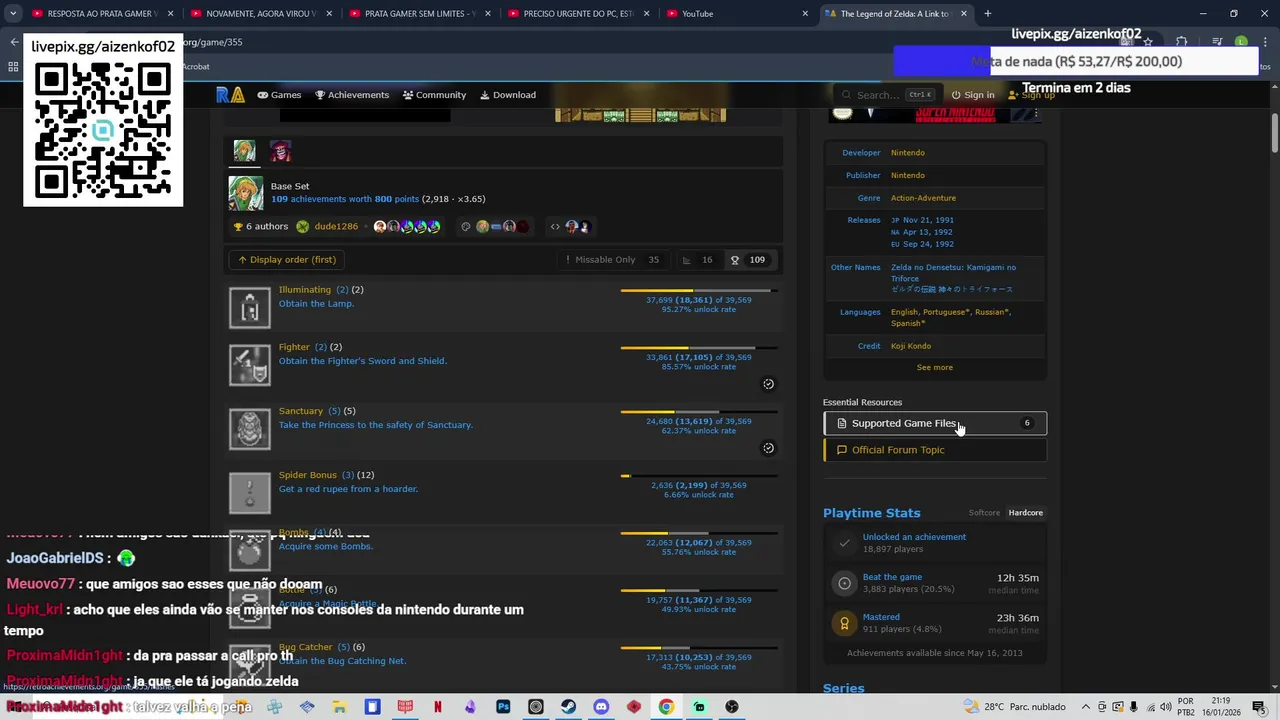Click the Action-Adventure genre link
Screen dimensions: 1280x720
(923, 198)
